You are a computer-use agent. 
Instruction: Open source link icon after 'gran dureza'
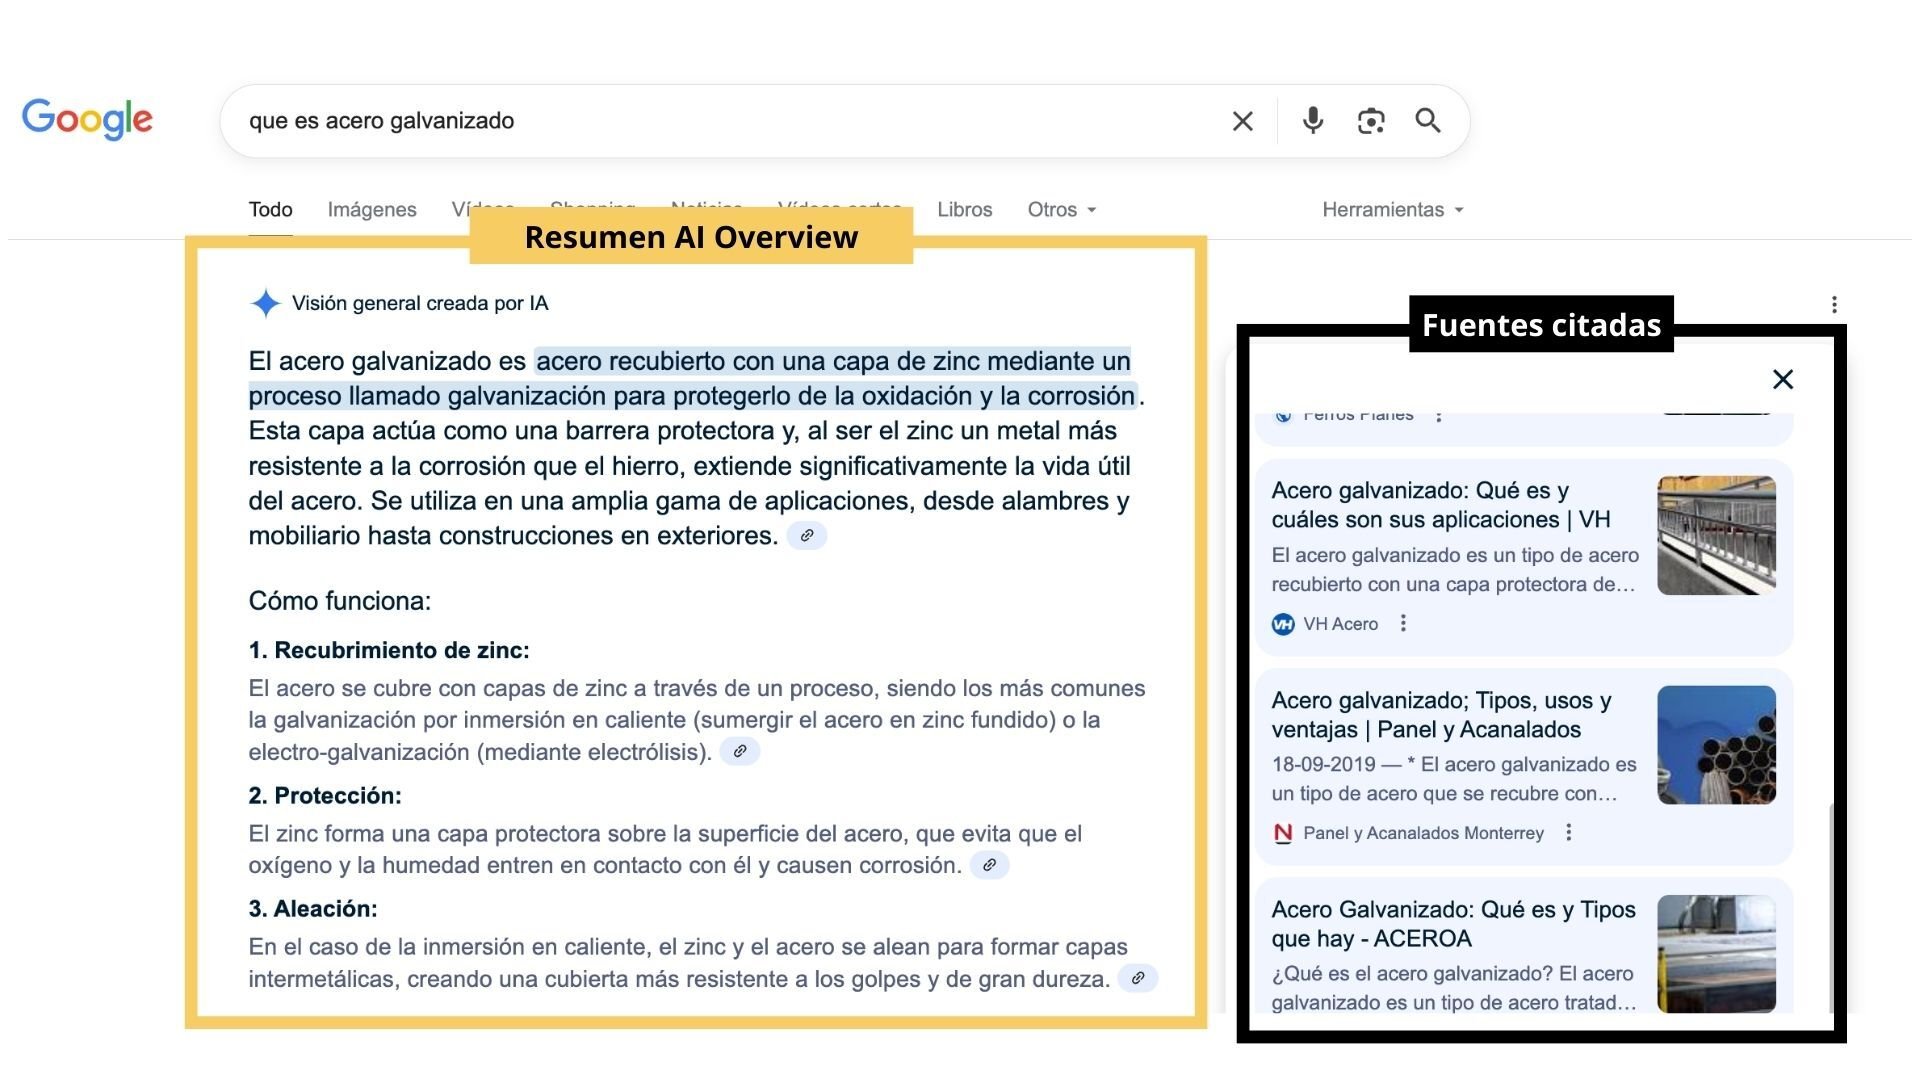[x=1138, y=978]
